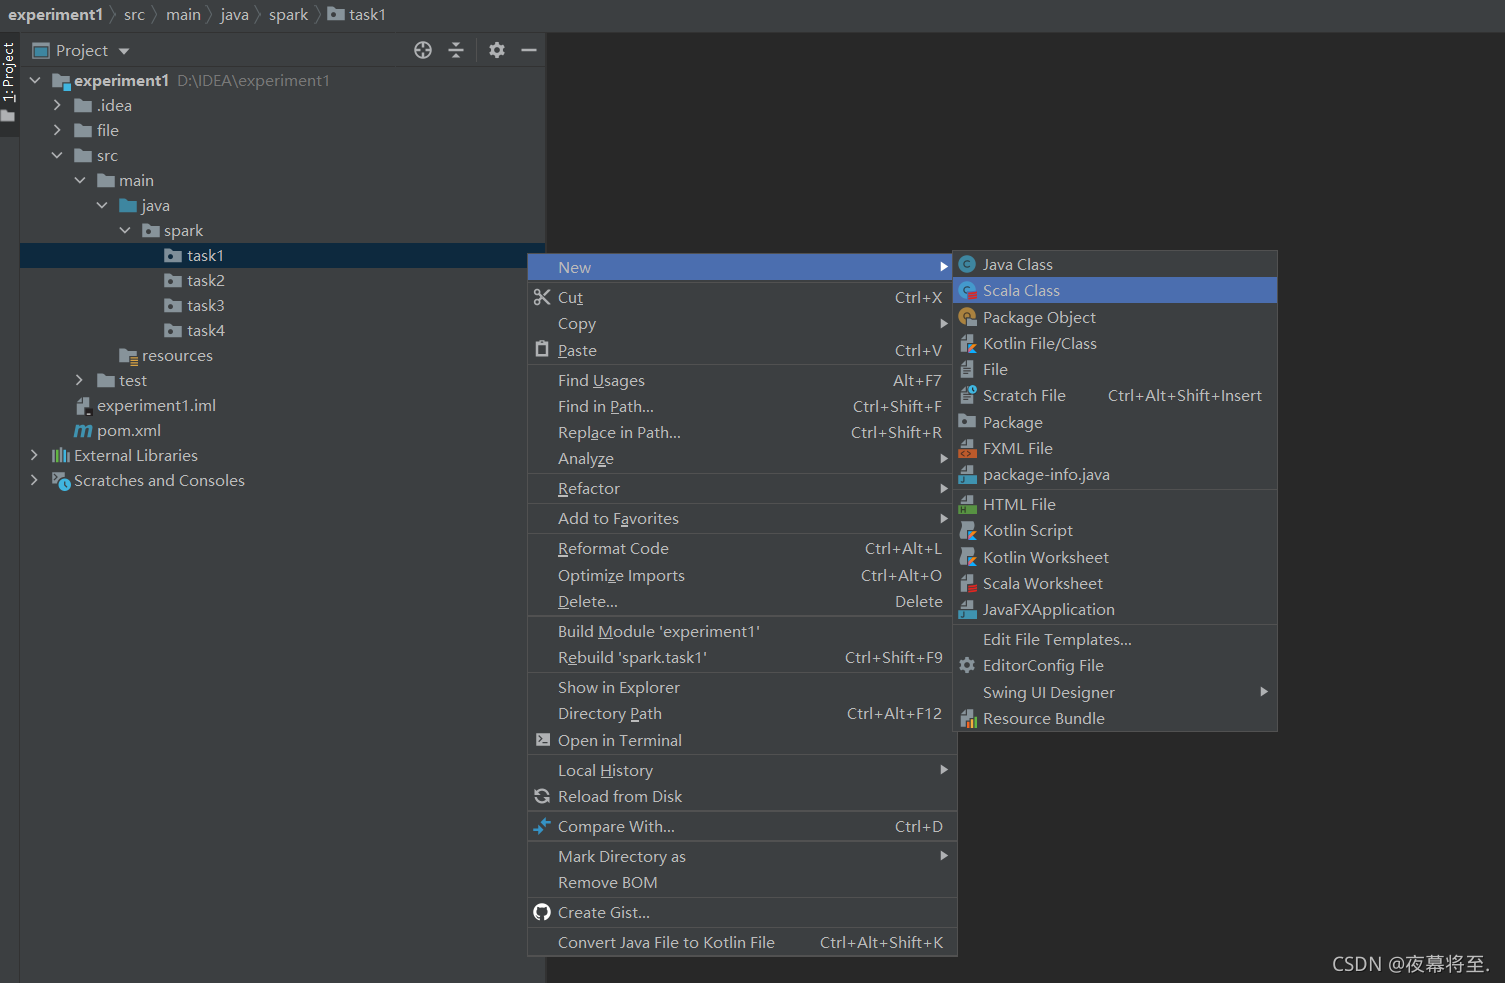
Task: Open Mark Directory as submenu
Action: [x=742, y=856]
